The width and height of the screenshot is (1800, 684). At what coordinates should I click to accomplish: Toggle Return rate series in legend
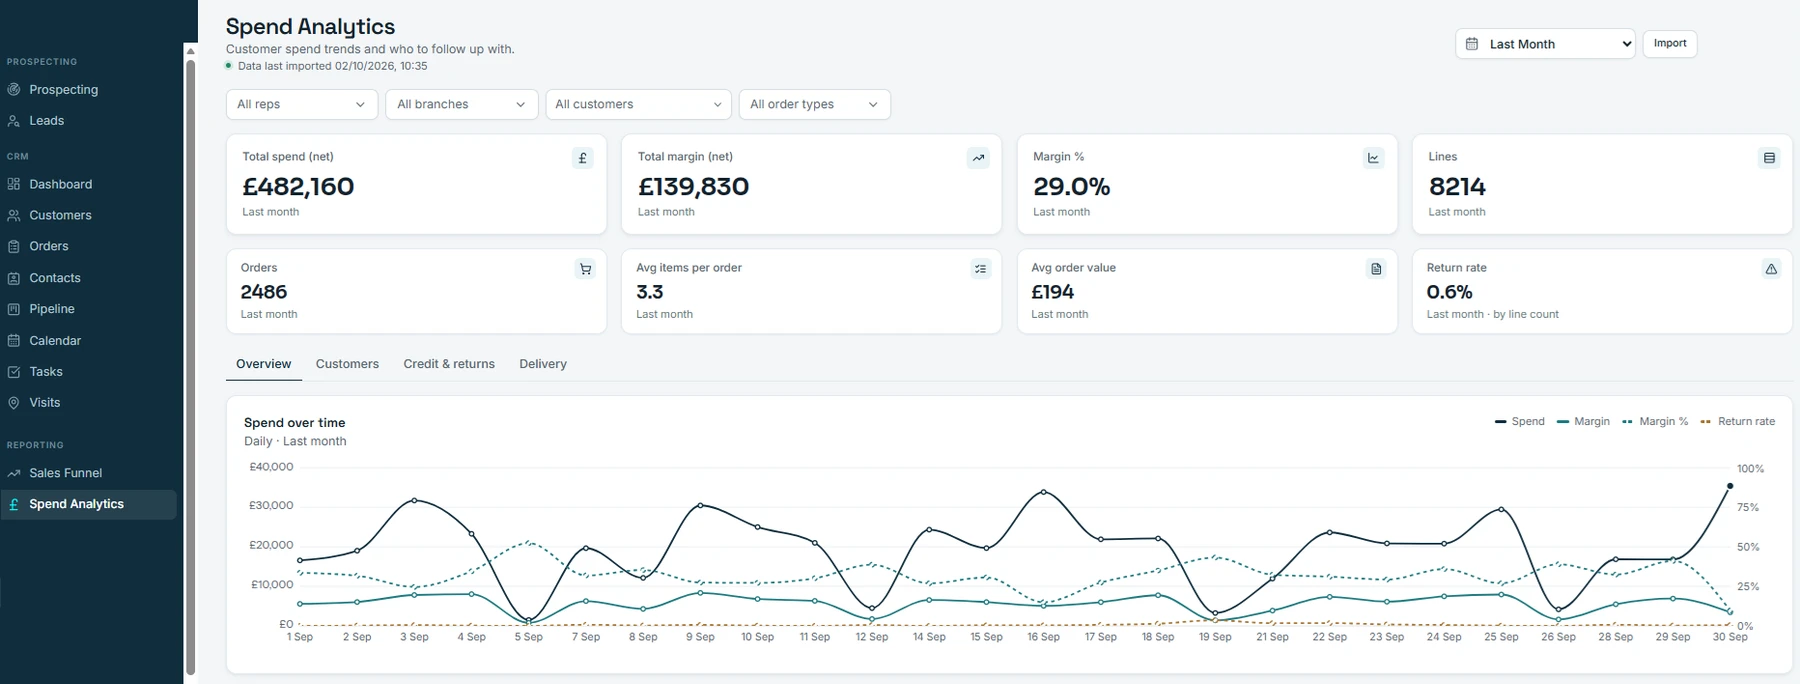click(1737, 422)
